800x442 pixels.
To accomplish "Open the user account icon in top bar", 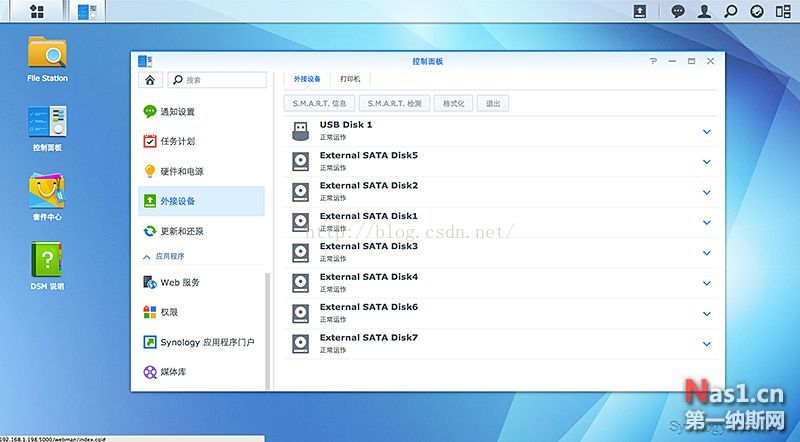I will click(x=705, y=11).
